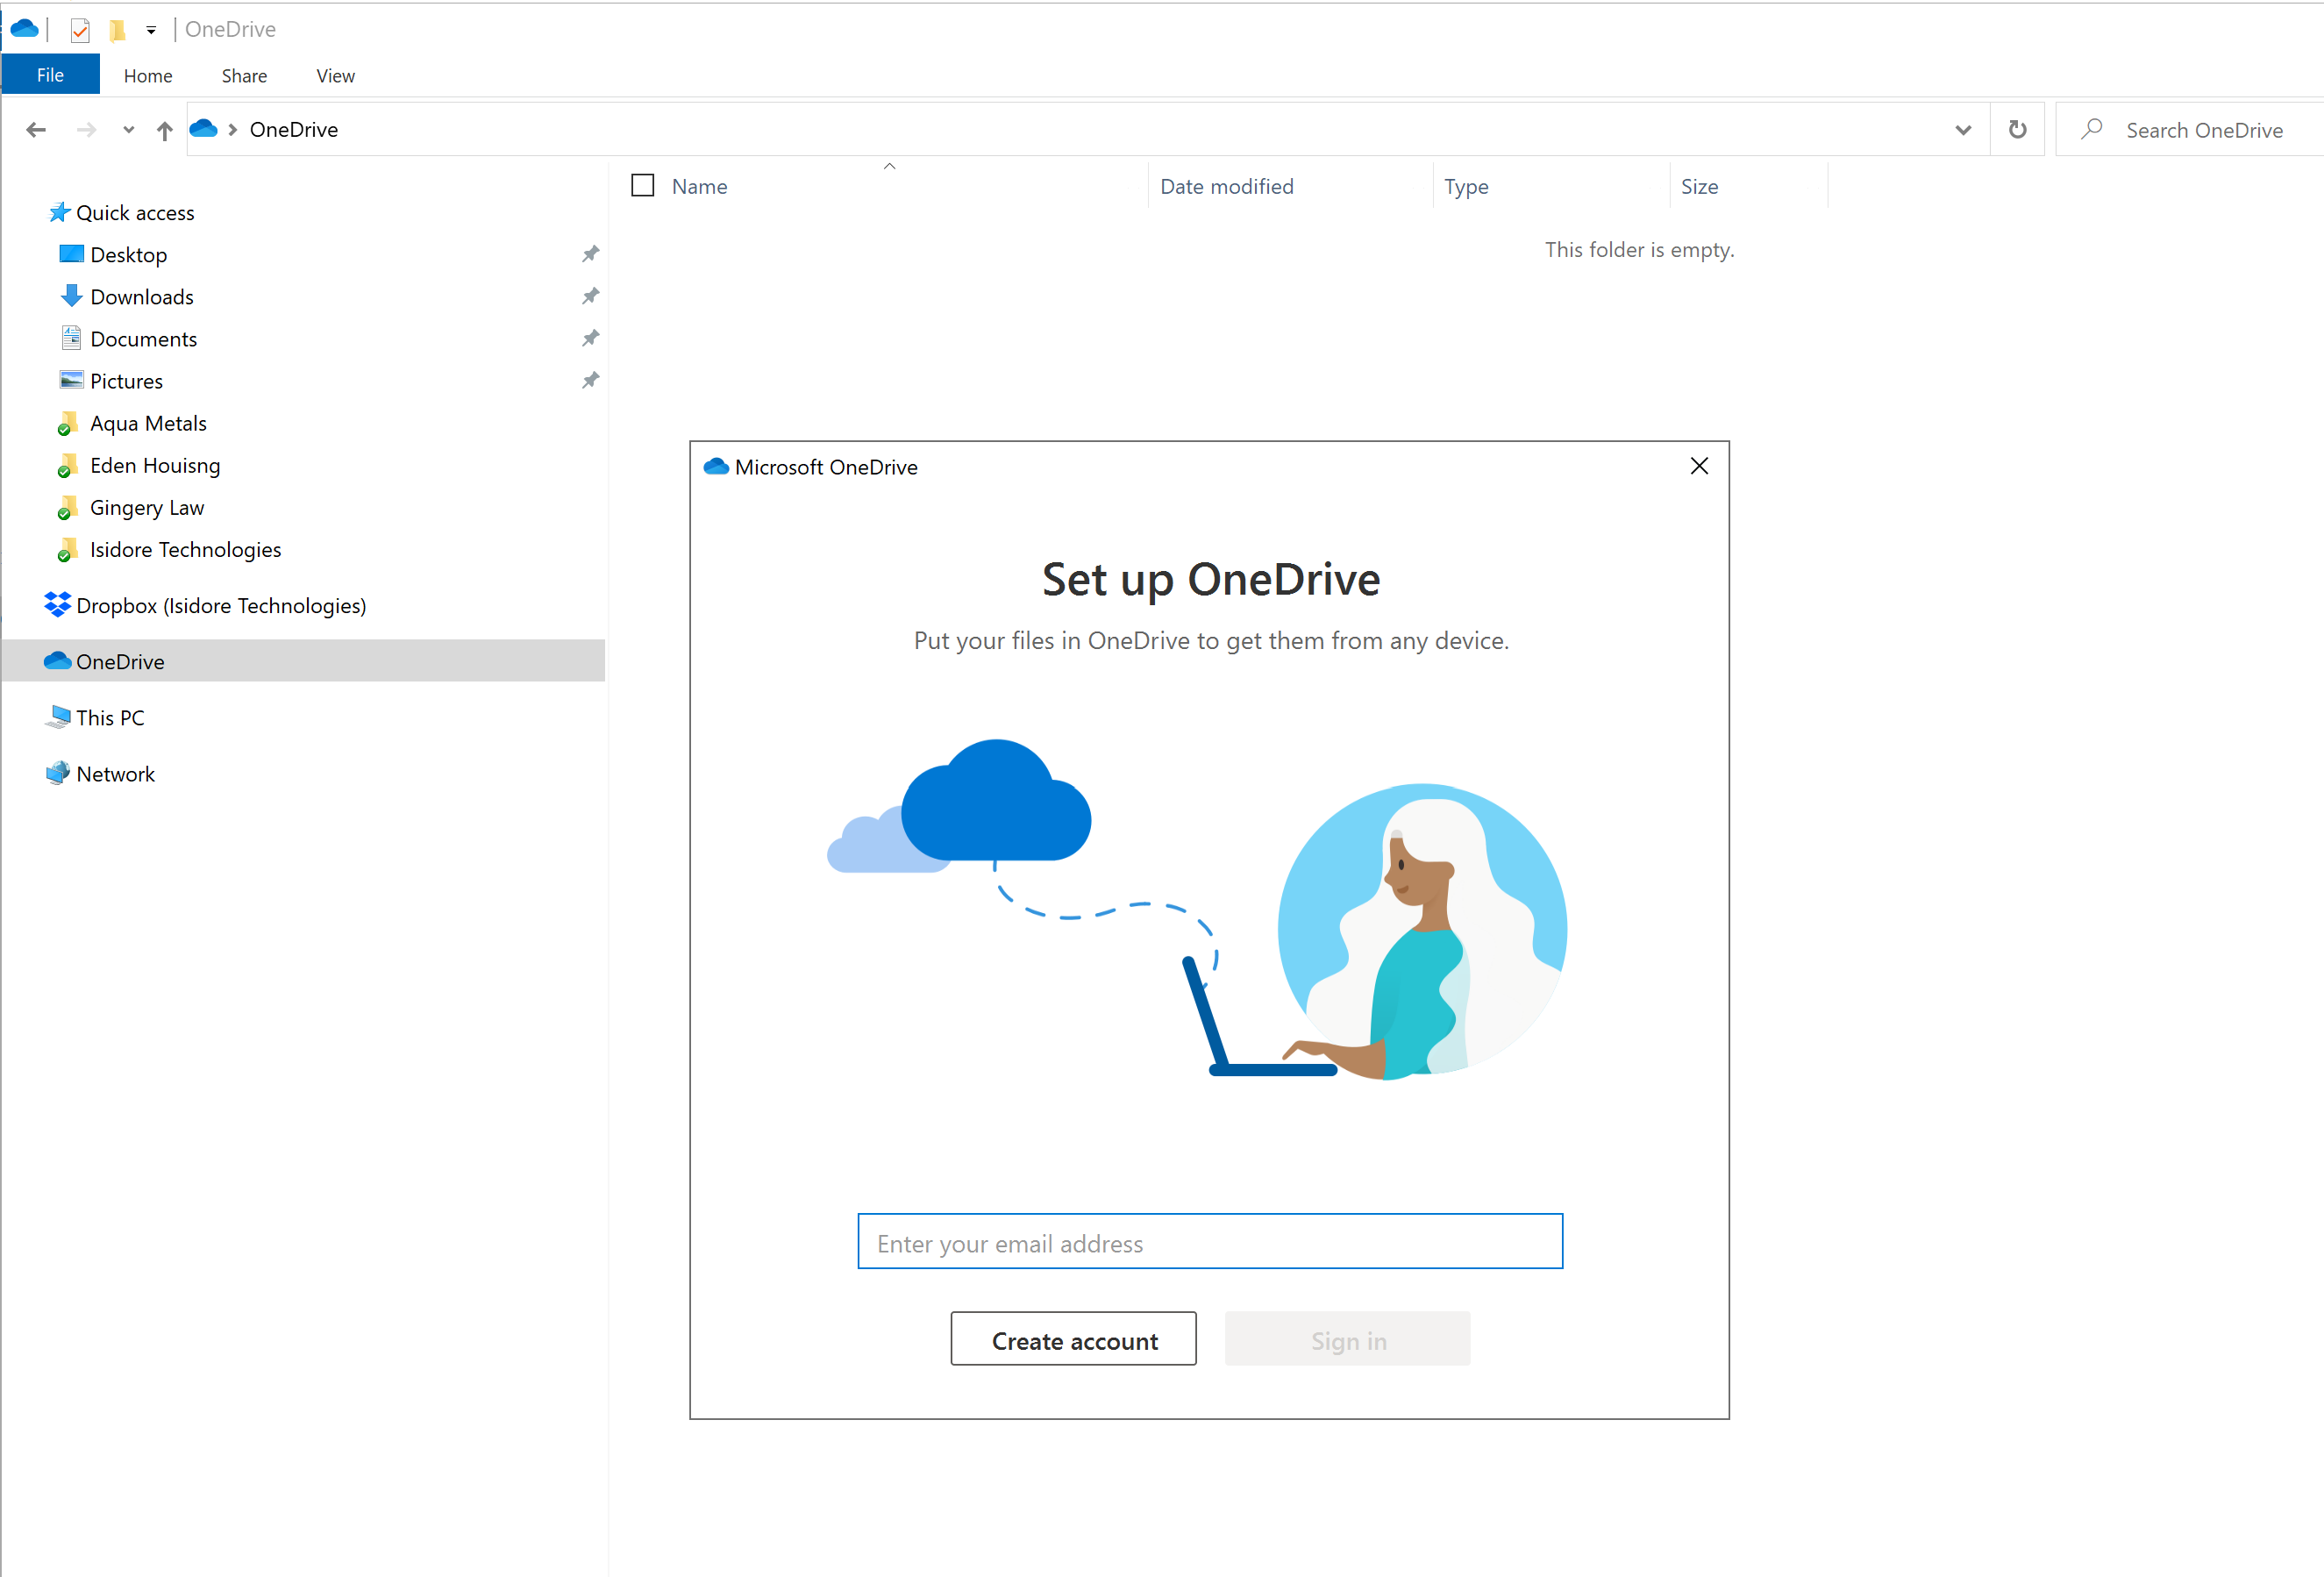The width and height of the screenshot is (2324, 1577).
Task: Click the Back navigation arrow
Action: (x=36, y=130)
